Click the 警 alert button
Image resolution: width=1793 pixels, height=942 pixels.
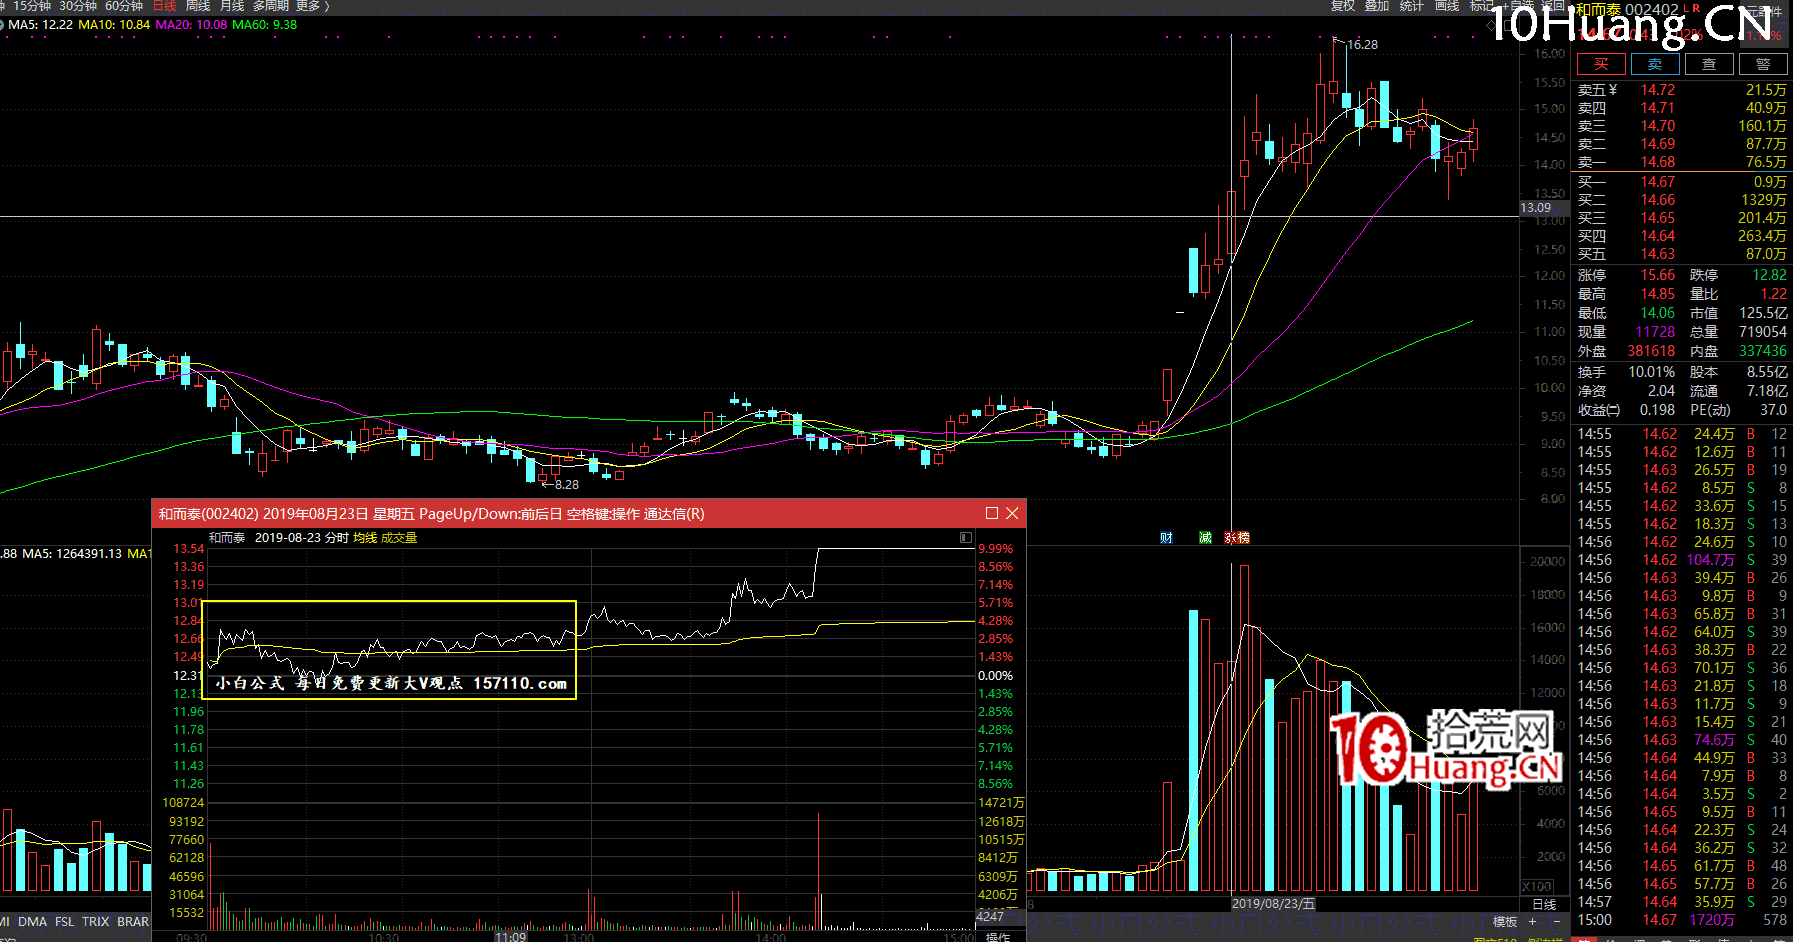pyautogui.click(x=1763, y=64)
